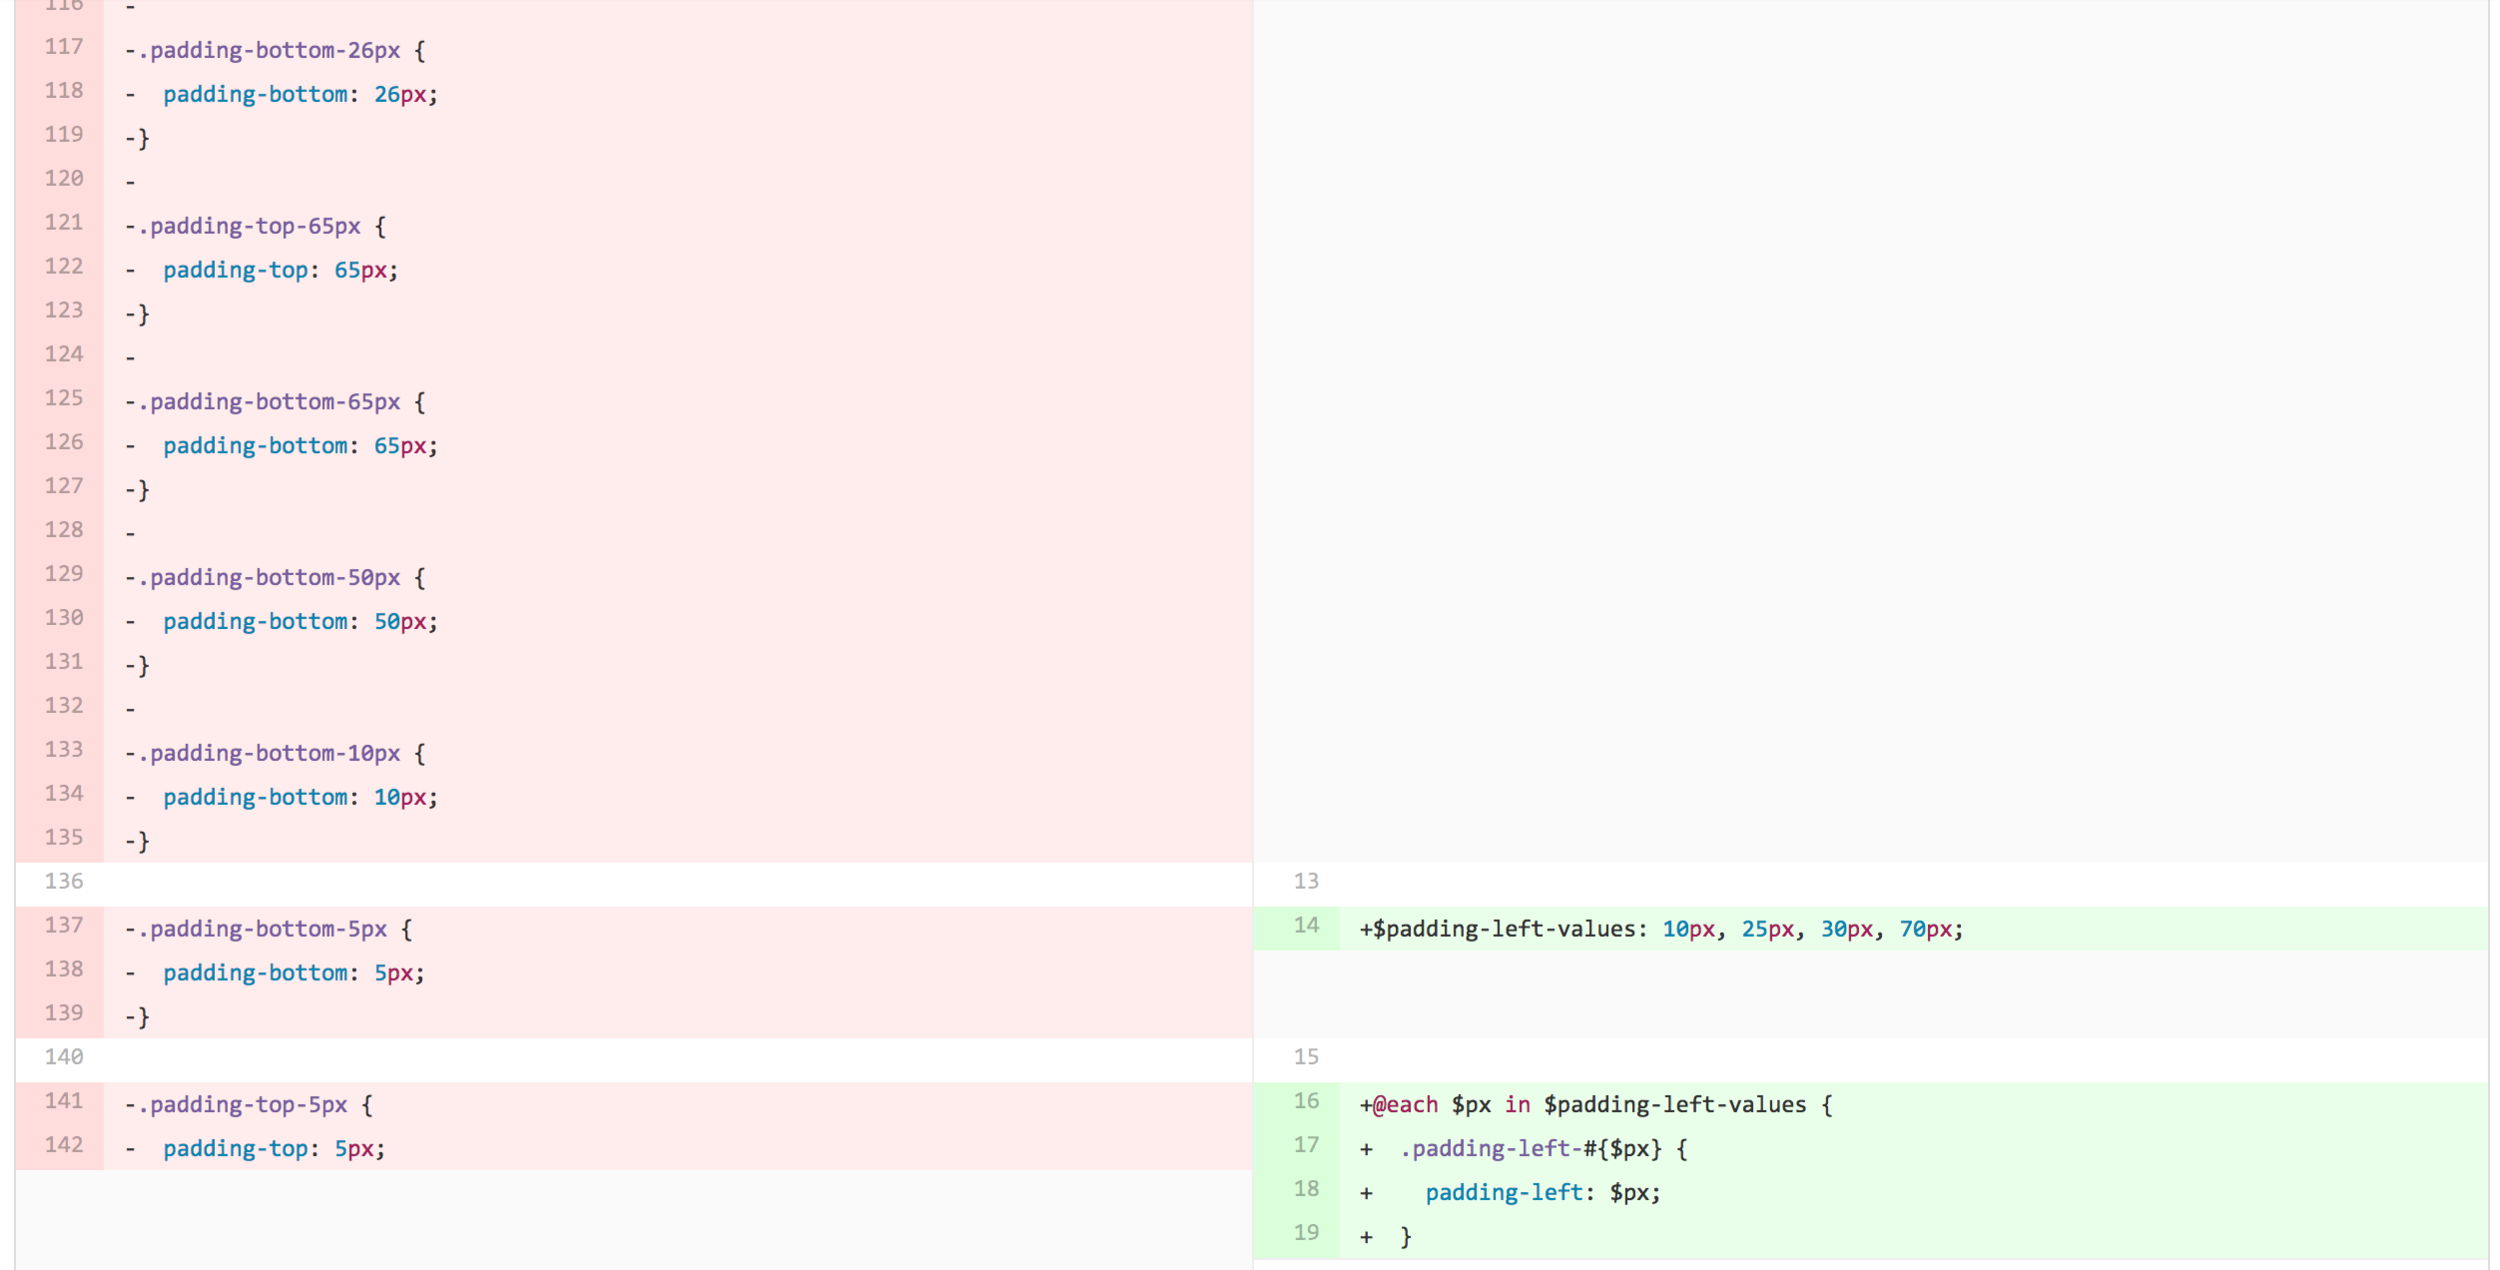This screenshot has width=2500, height=1270.
Task: Click removed line number 125
Action: click(x=63, y=399)
